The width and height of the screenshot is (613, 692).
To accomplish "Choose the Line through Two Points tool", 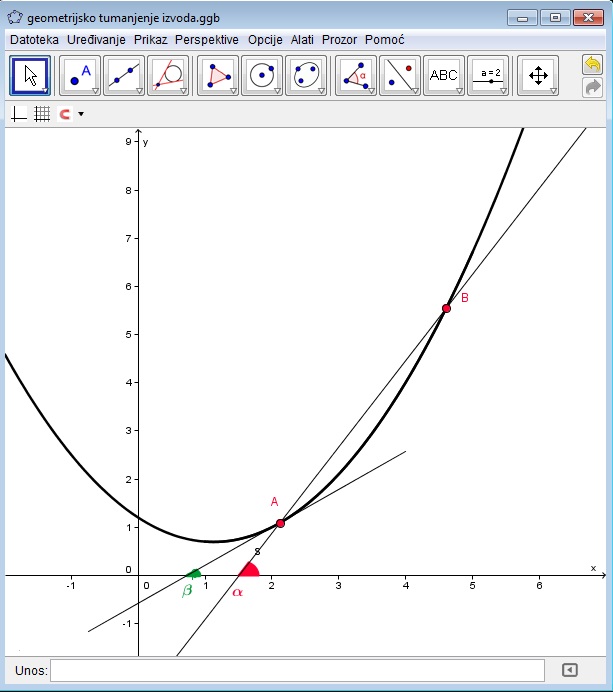I will point(123,75).
